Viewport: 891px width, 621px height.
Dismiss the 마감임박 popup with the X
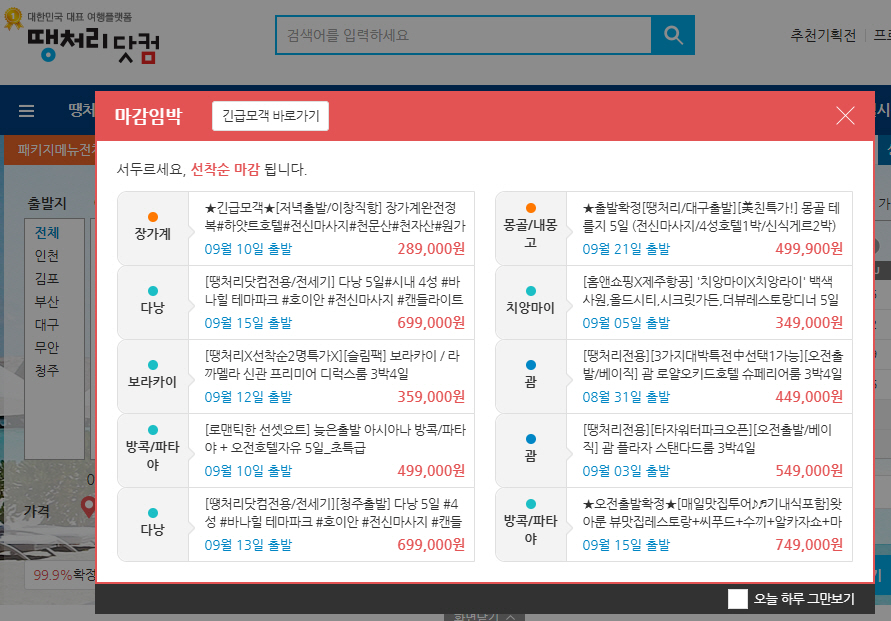coord(845,115)
